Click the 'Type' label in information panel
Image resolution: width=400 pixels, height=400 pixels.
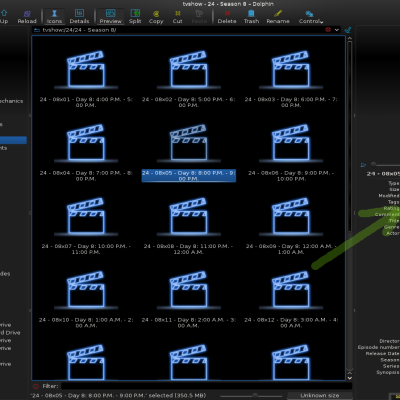point(394,183)
